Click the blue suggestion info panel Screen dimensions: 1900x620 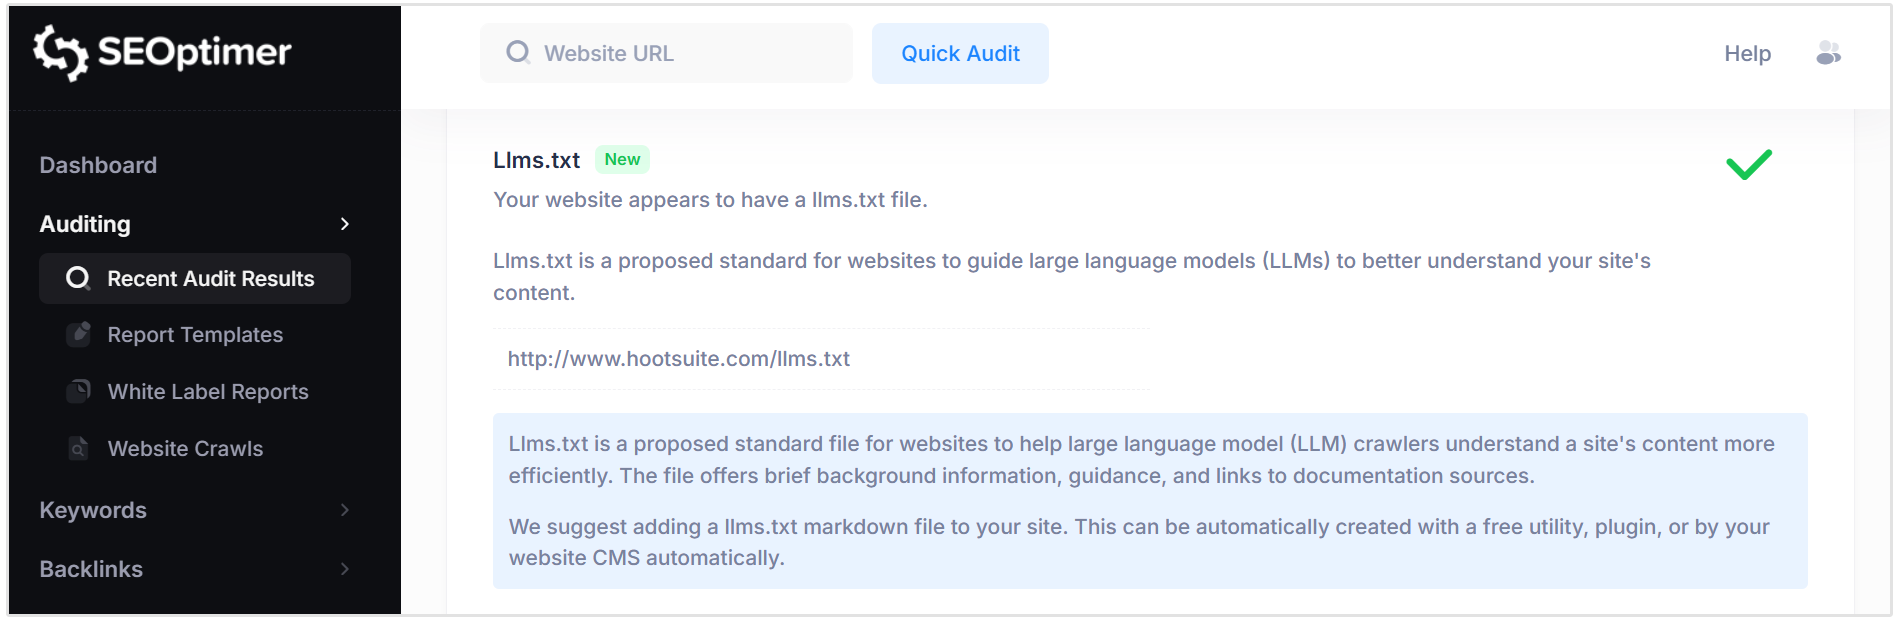(1150, 500)
